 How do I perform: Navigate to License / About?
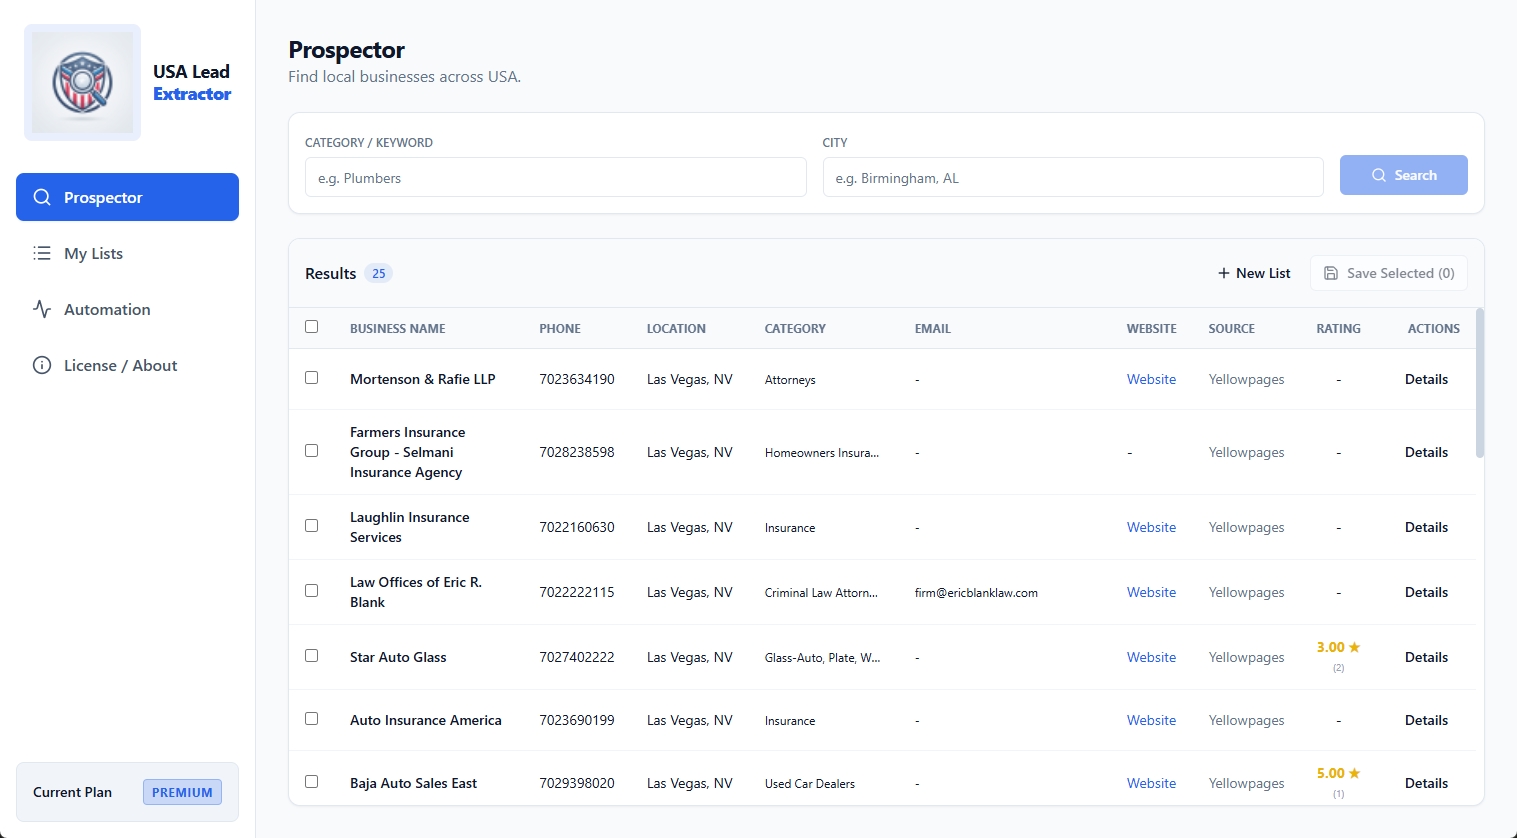[119, 365]
